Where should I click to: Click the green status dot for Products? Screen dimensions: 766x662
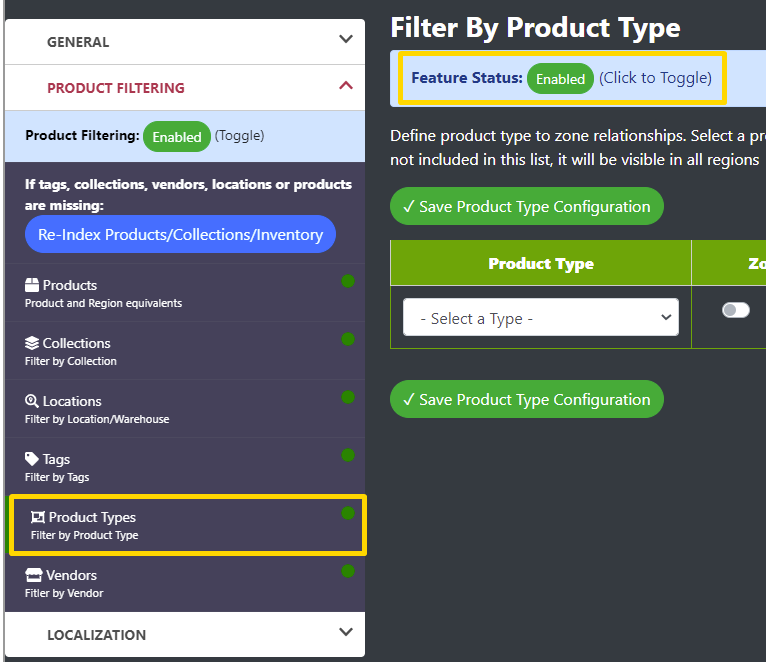pos(348,281)
